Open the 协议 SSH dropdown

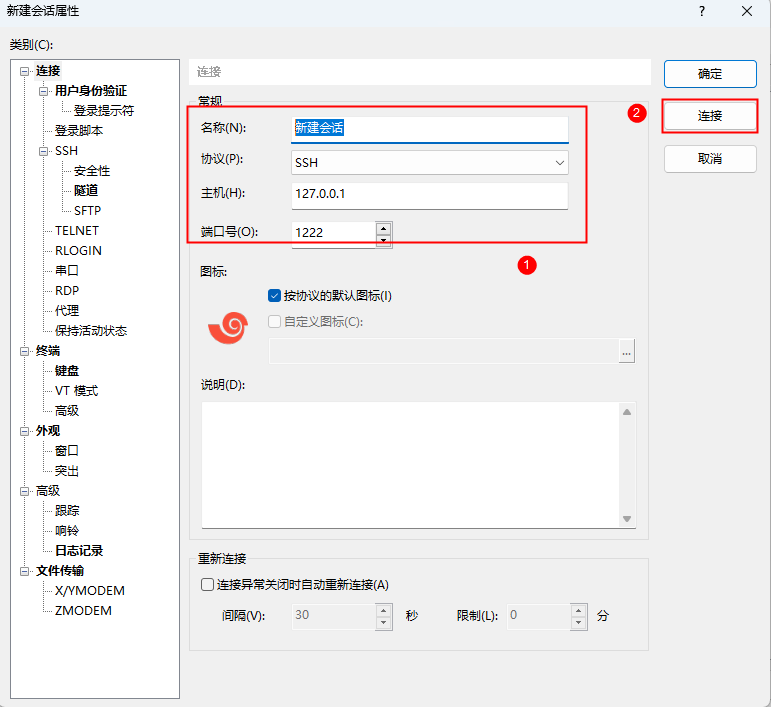pyautogui.click(x=430, y=163)
